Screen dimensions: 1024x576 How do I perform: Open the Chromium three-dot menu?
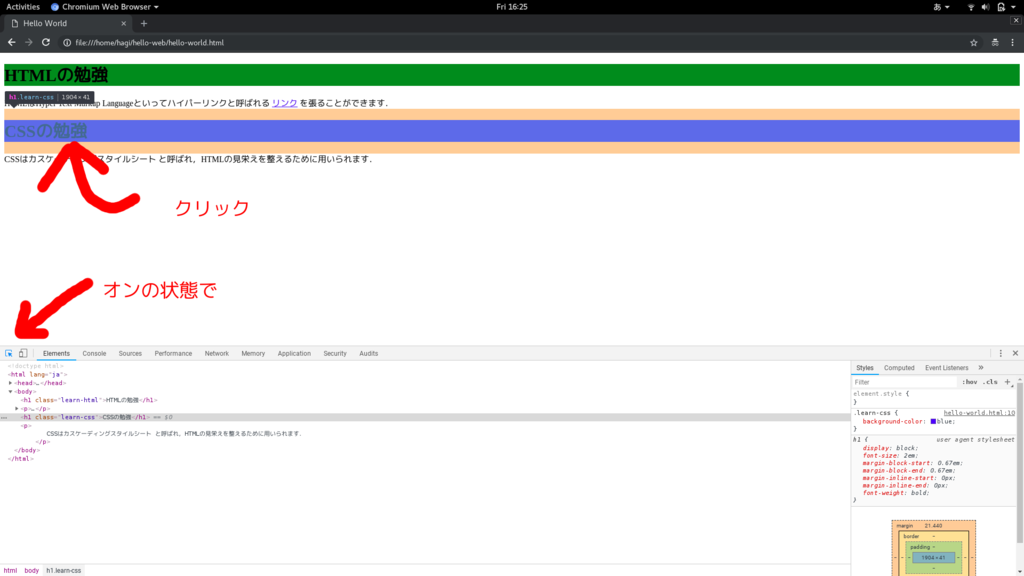[1013, 42]
